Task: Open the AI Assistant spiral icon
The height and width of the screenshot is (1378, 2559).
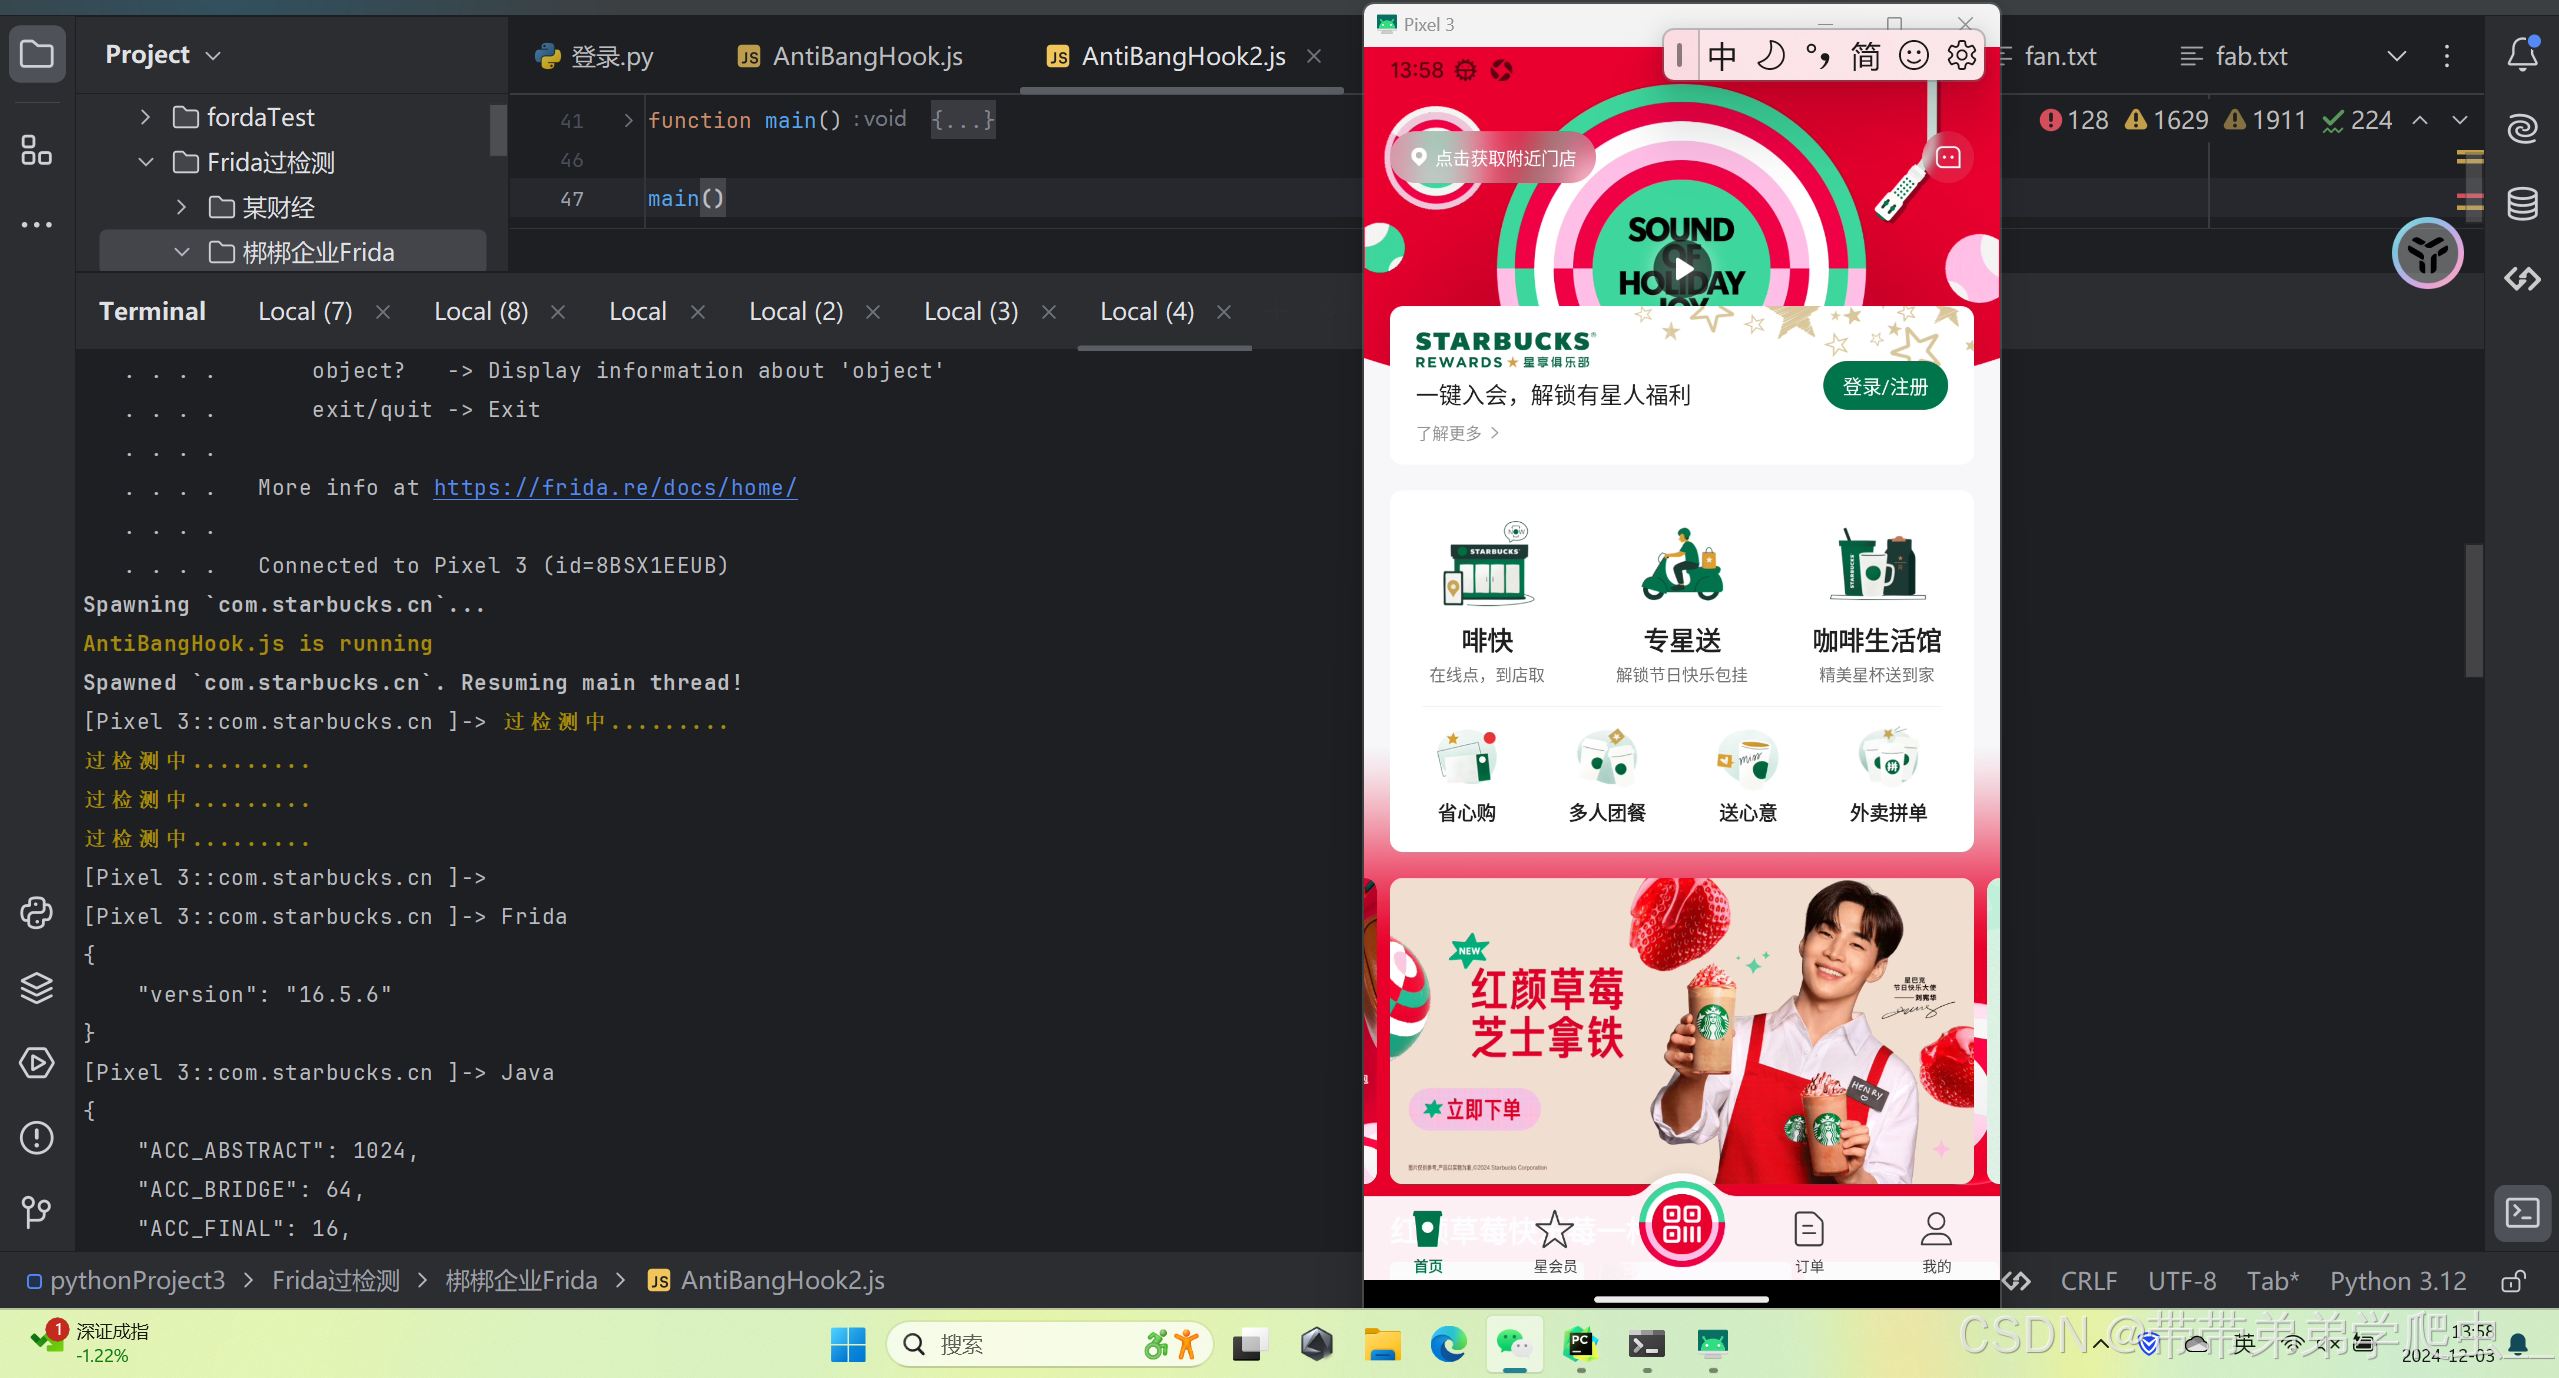Action: (x=2522, y=129)
